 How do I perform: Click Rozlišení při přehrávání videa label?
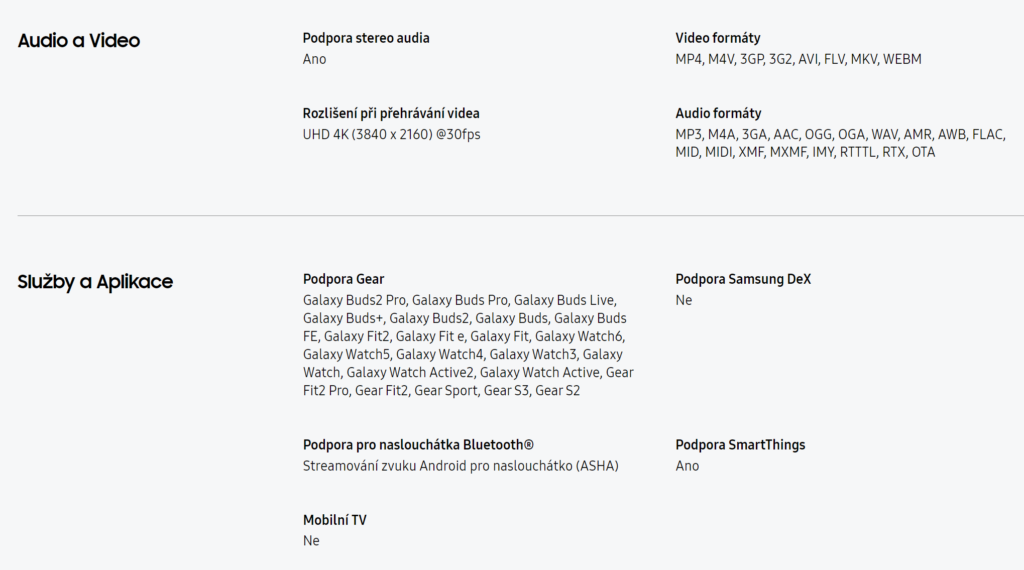(391, 113)
